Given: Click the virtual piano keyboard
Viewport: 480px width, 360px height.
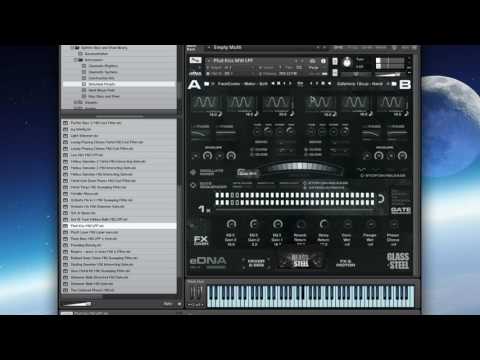Looking at the screenshot, I should point(311,296).
